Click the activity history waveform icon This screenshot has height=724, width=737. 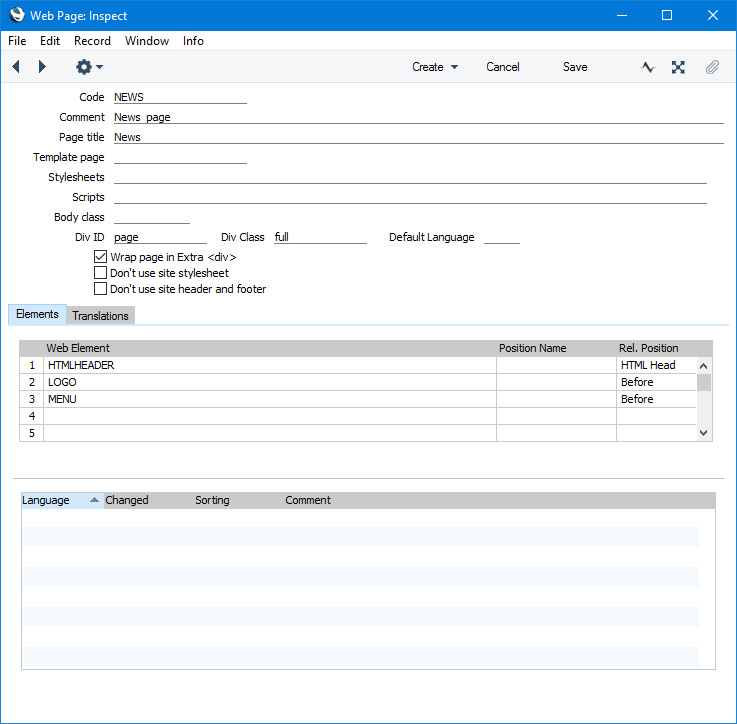tap(648, 67)
